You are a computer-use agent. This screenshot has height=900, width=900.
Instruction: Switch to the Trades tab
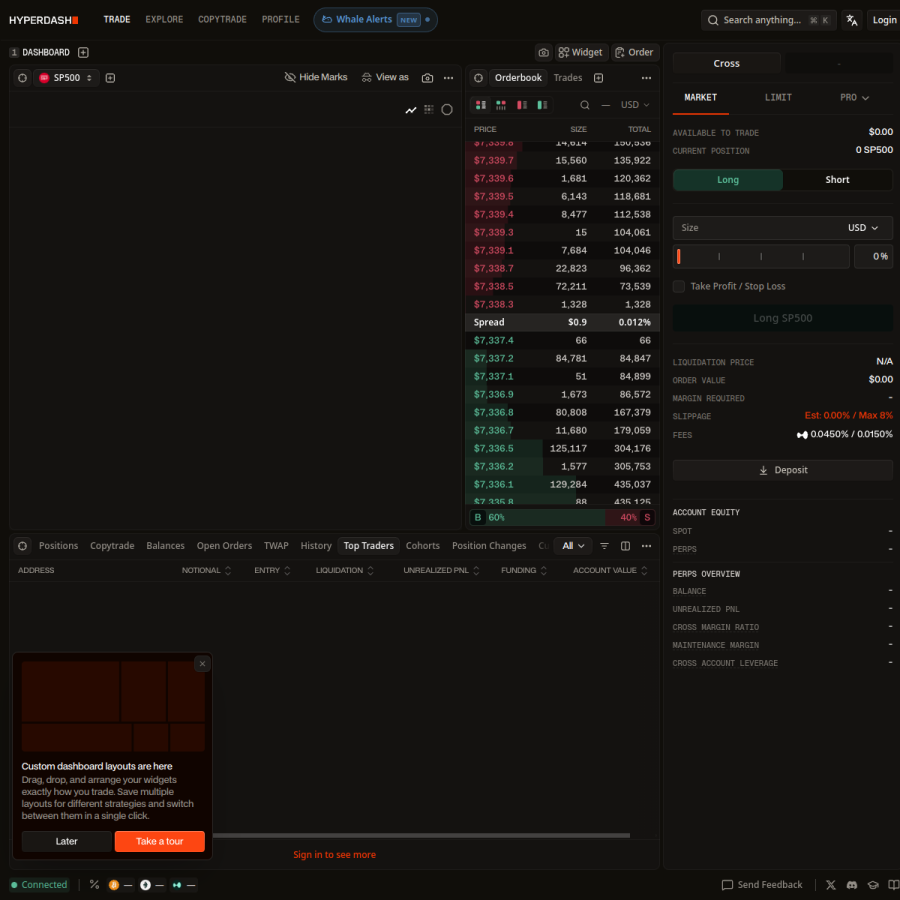[567, 77]
